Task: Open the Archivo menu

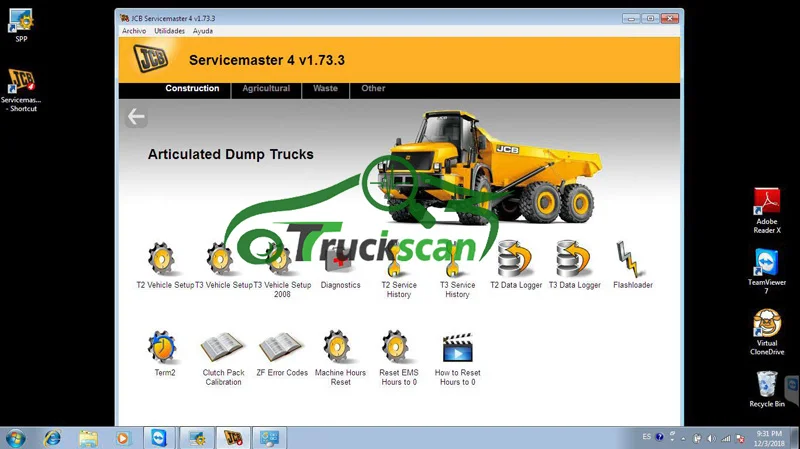Action: [134, 31]
